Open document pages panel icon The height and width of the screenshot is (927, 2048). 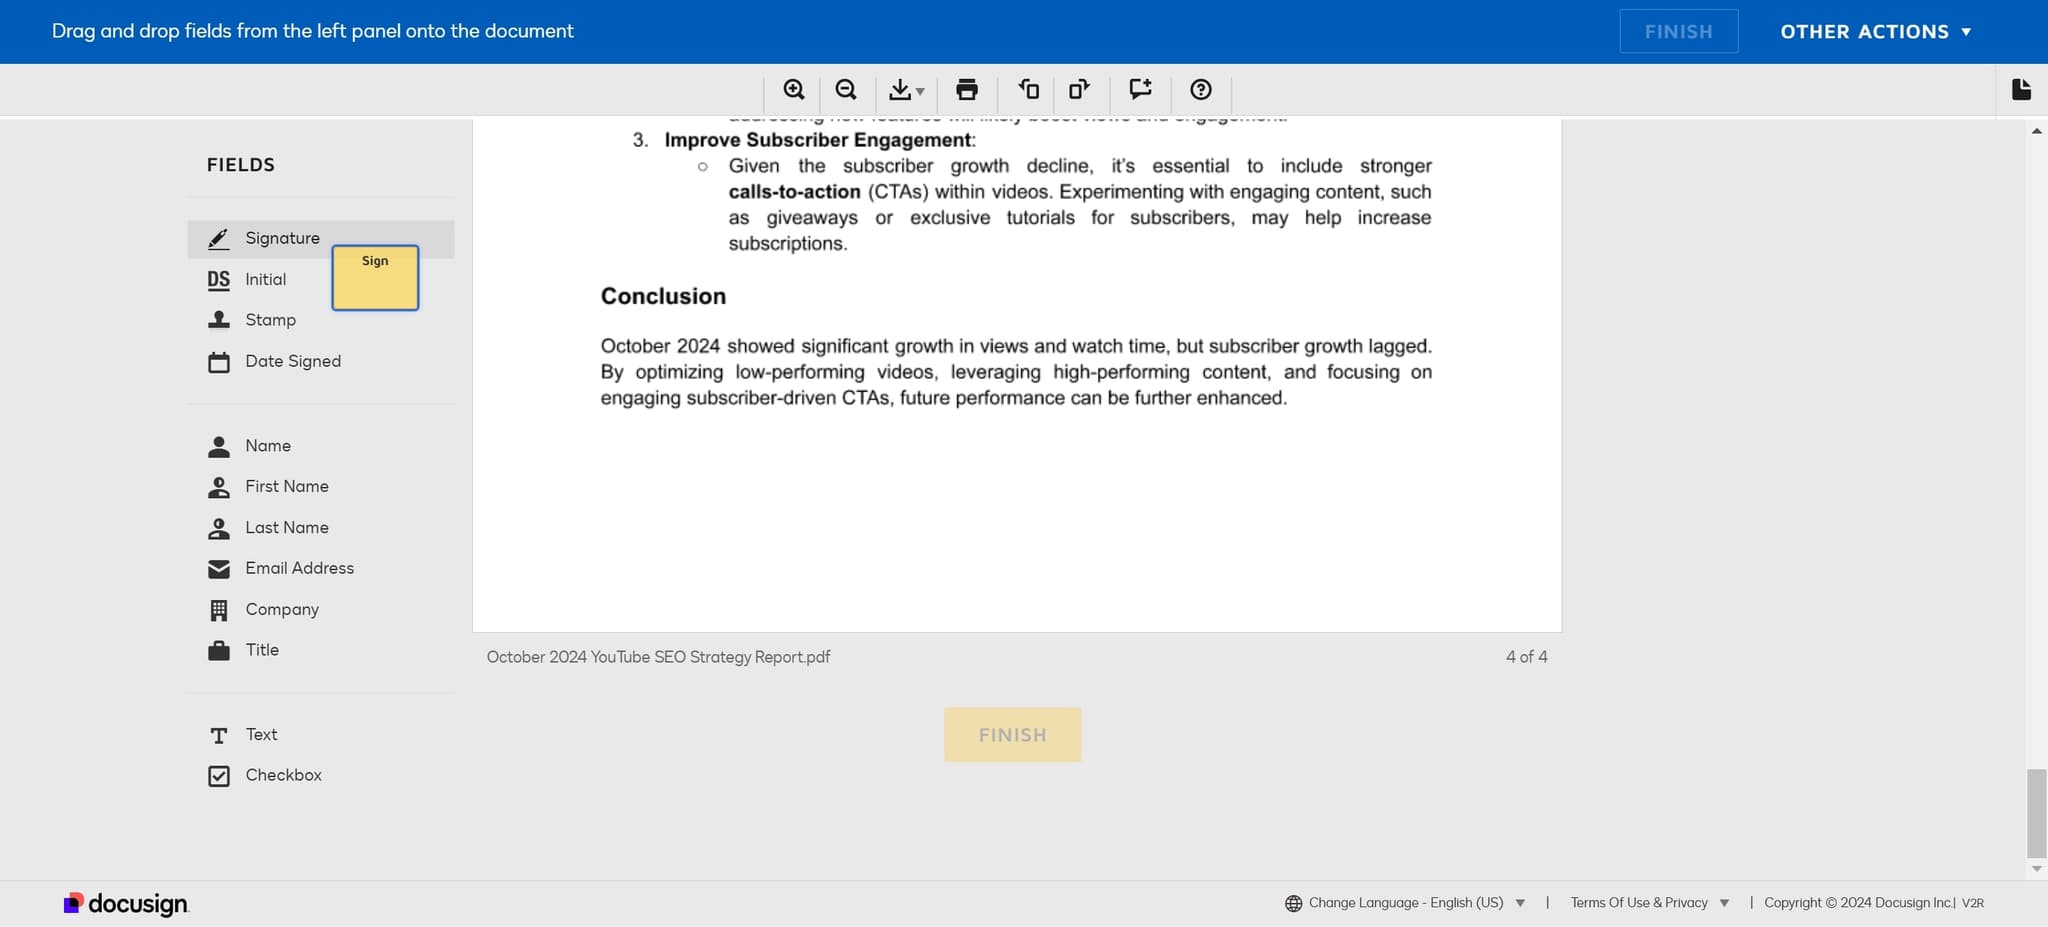tap(2021, 90)
